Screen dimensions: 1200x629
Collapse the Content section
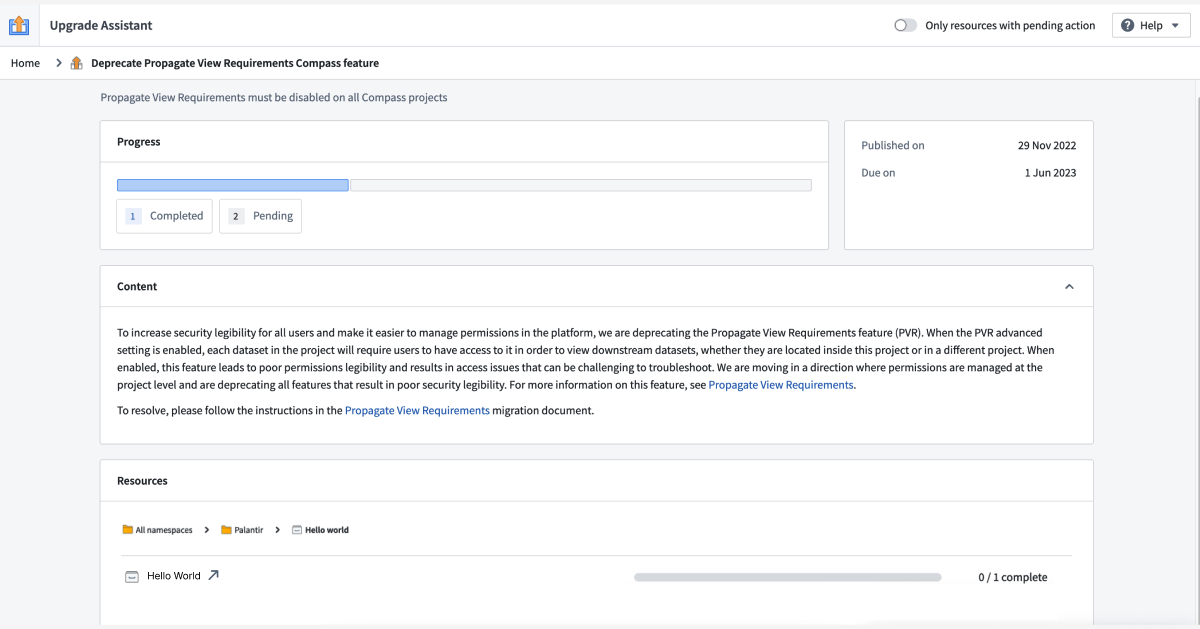click(x=1069, y=286)
